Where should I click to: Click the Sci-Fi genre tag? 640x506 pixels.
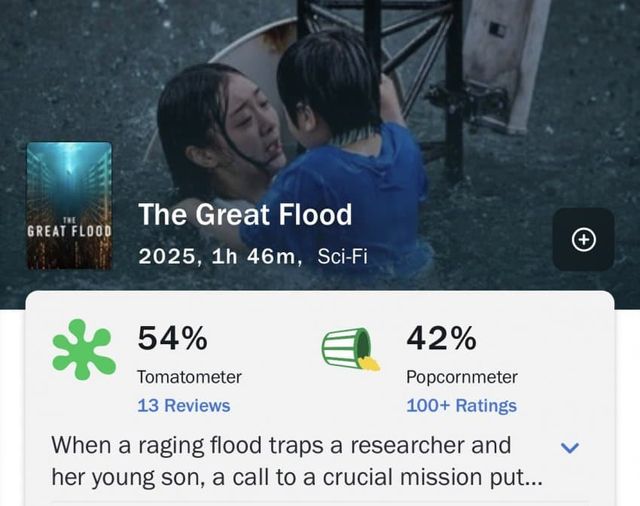coord(342,256)
